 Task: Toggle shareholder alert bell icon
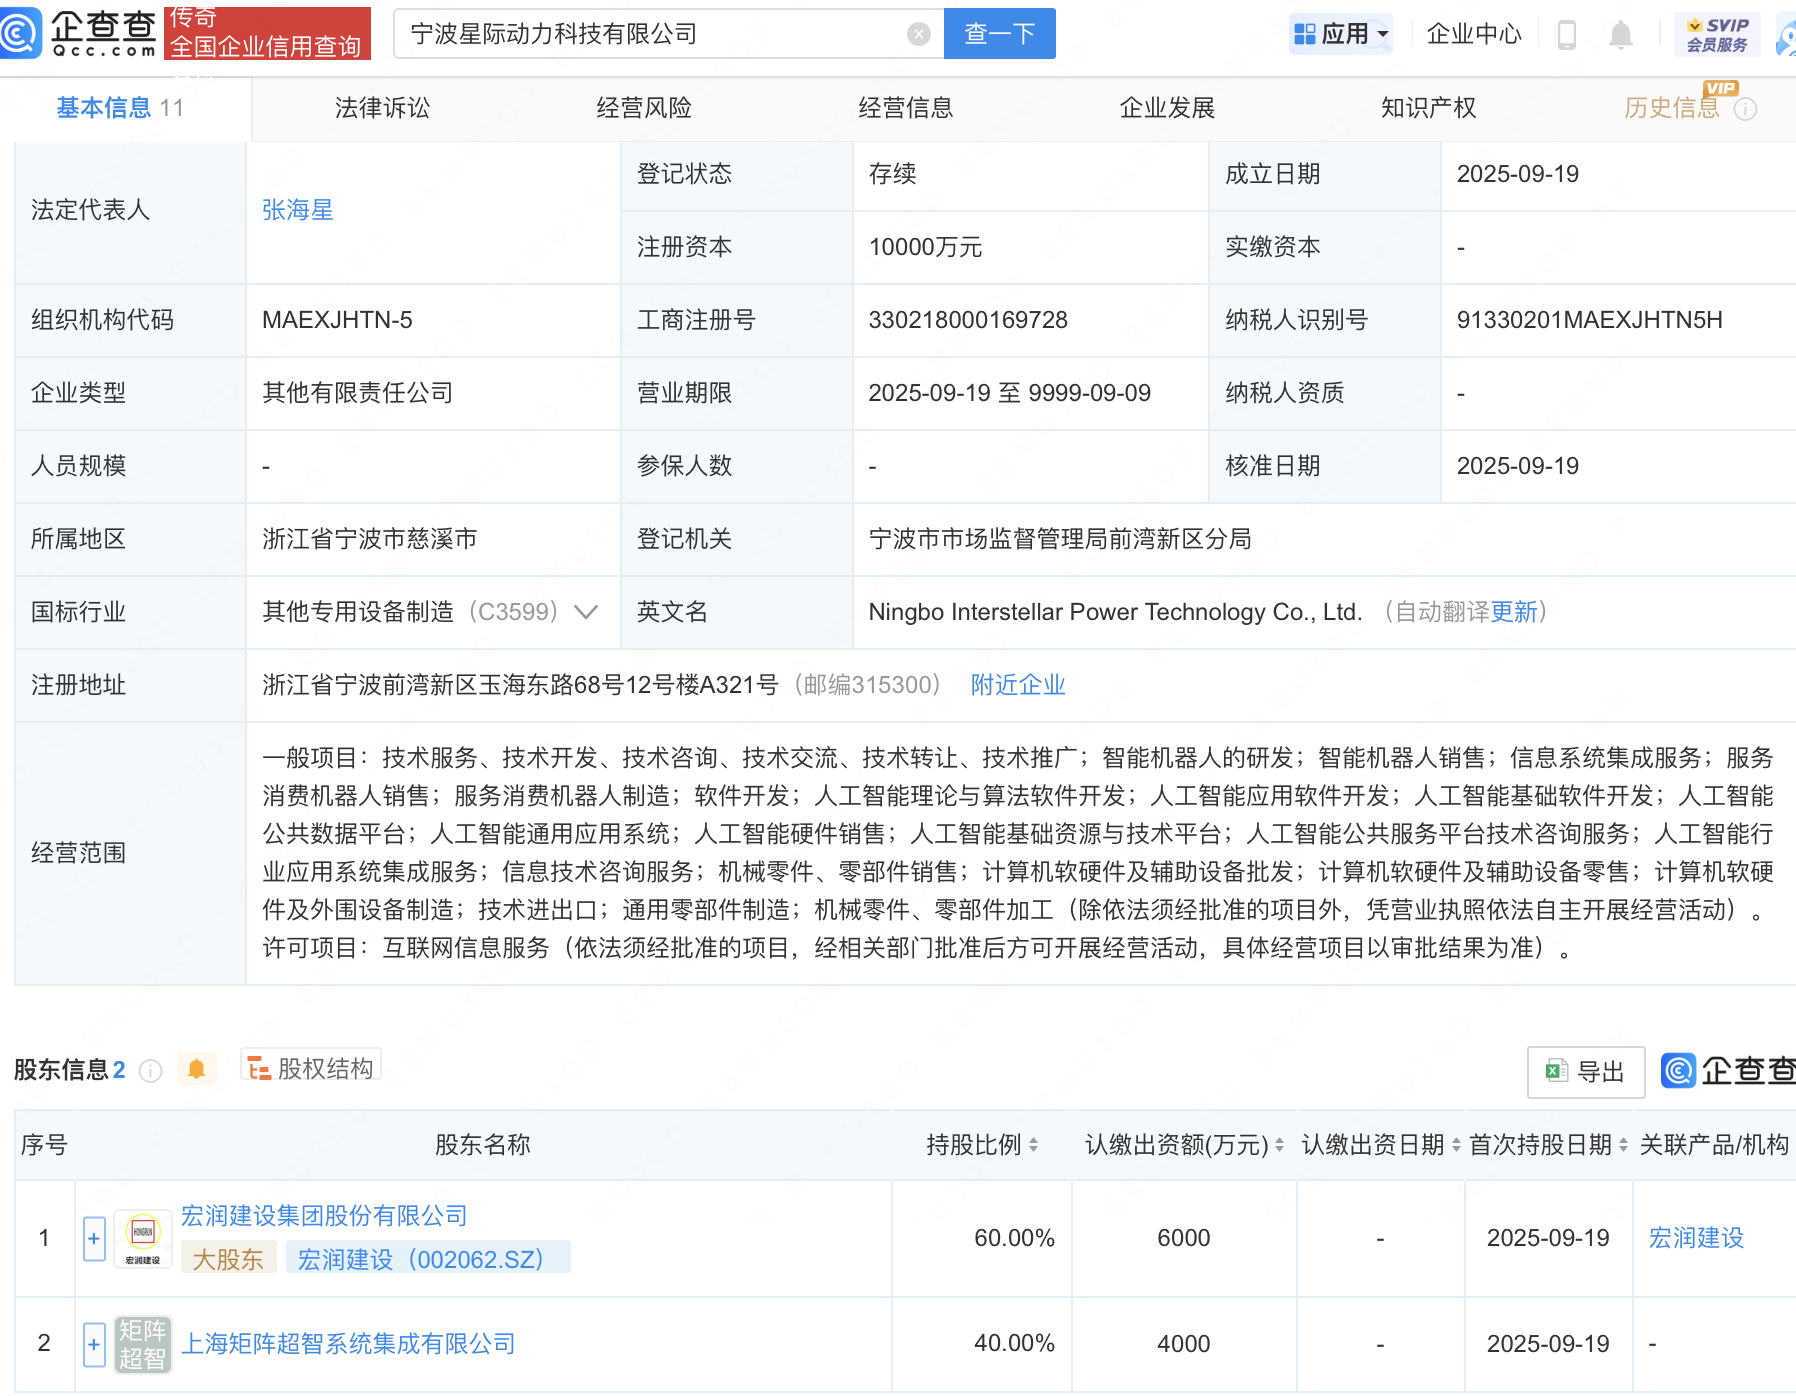tap(196, 1069)
